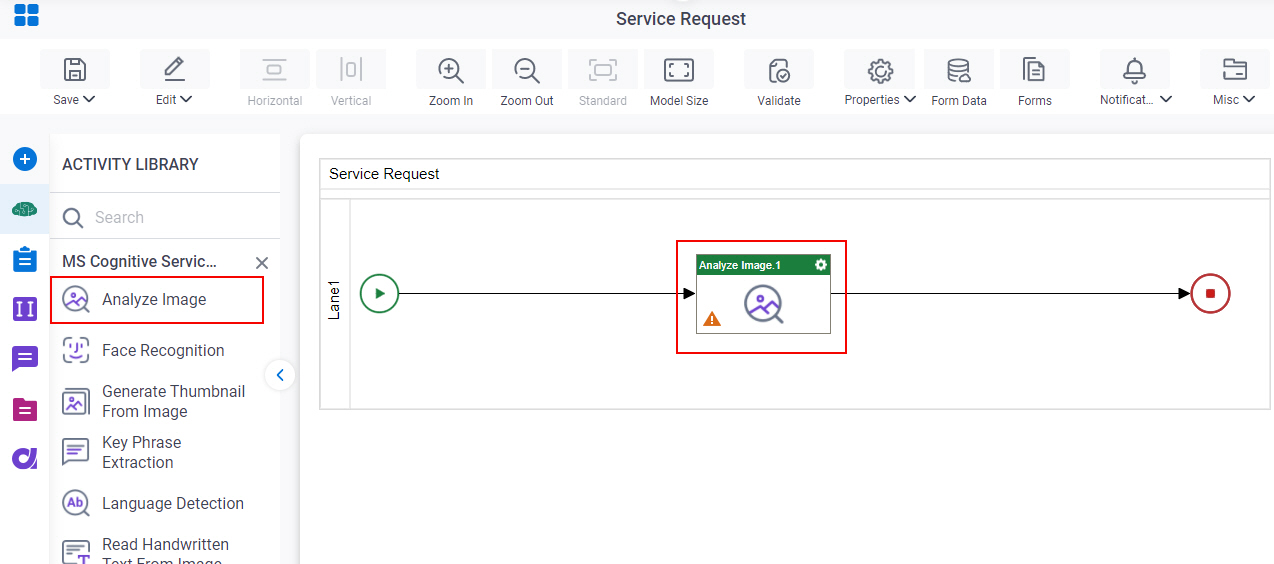Screen dimensions: 1274x564
Task: Expand the Properties dropdown arrow
Action: click(910, 99)
